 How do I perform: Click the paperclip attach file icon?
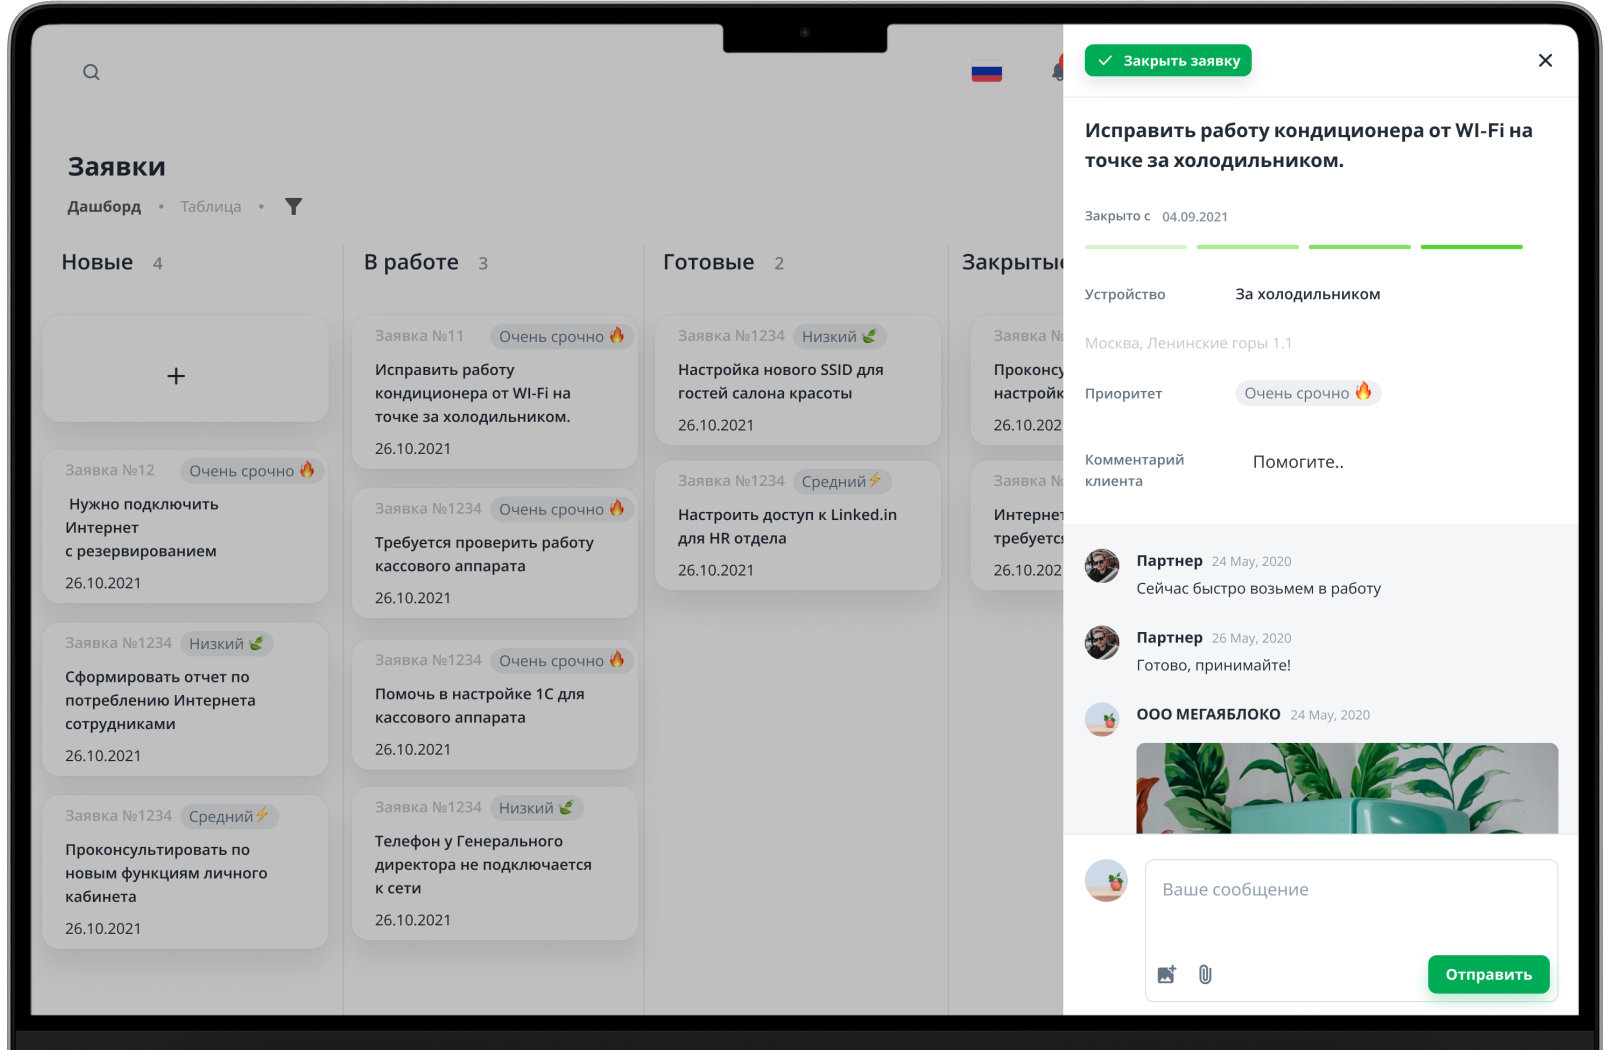[x=1205, y=974]
